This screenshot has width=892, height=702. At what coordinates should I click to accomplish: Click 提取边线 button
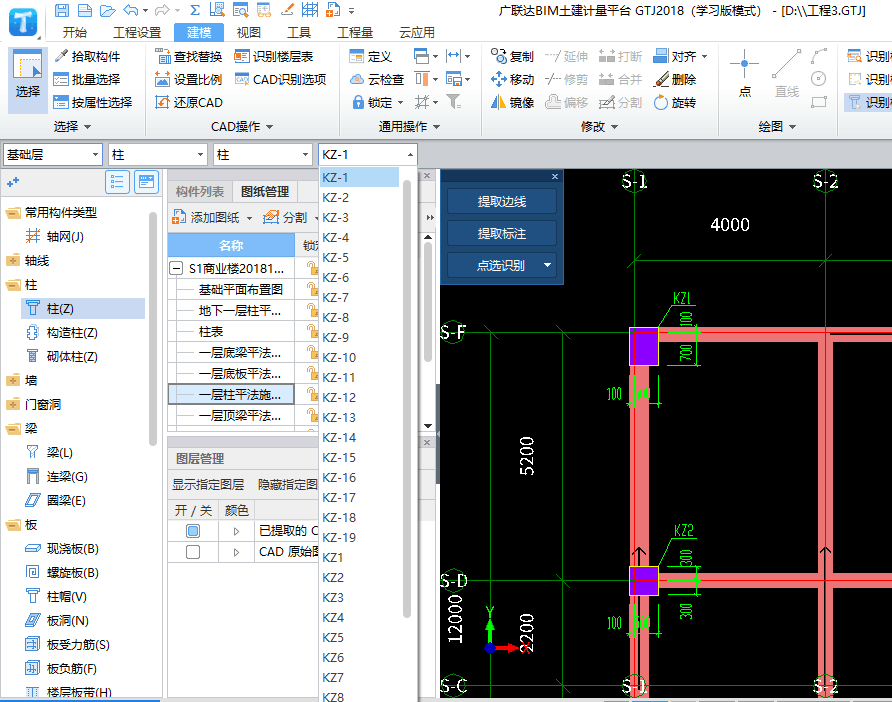502,201
